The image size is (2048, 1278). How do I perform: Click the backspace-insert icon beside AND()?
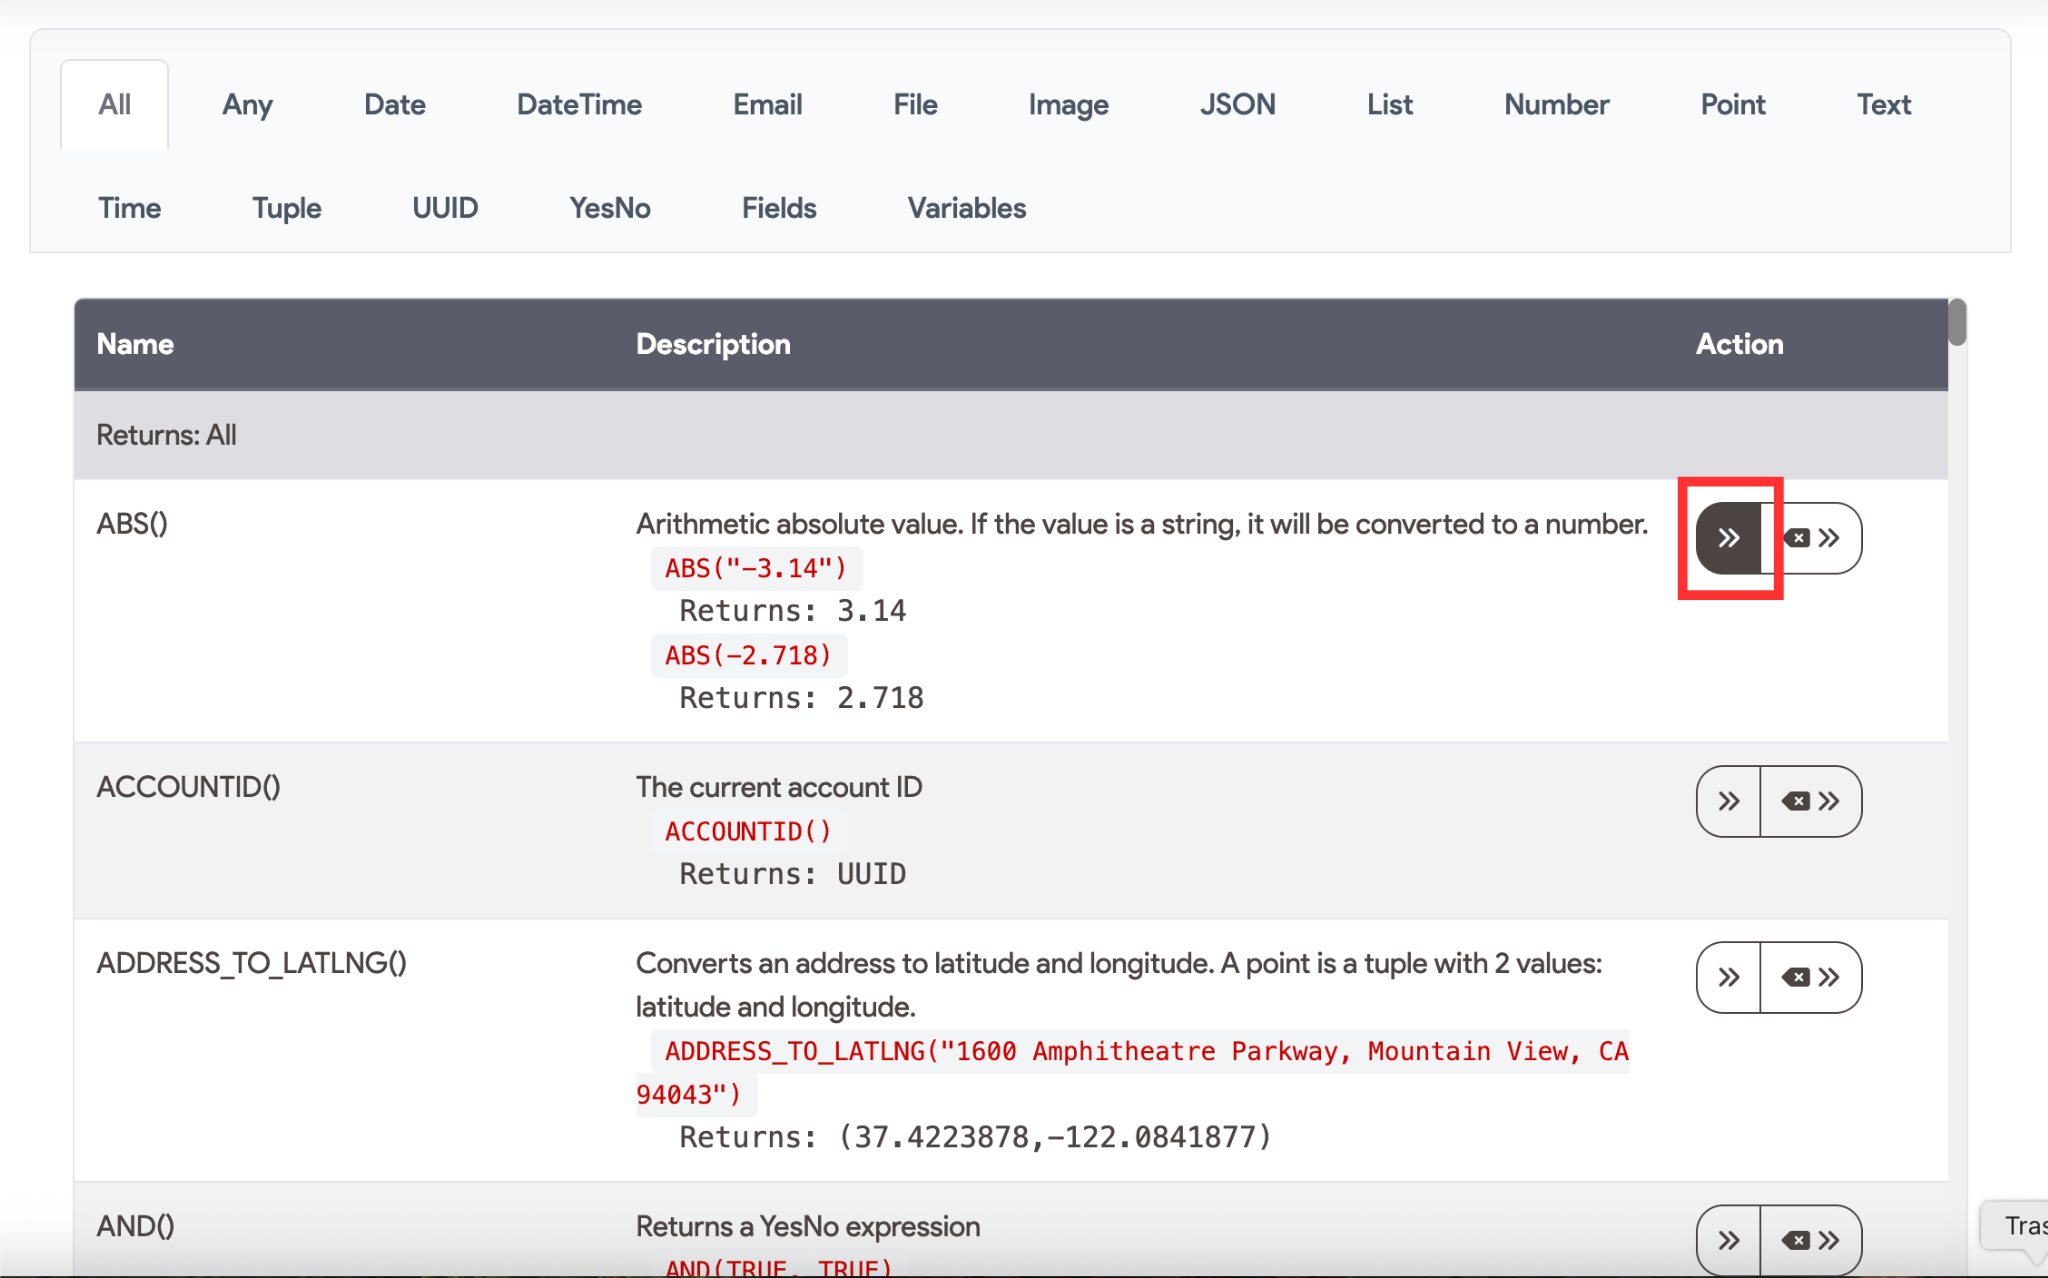click(1813, 1239)
